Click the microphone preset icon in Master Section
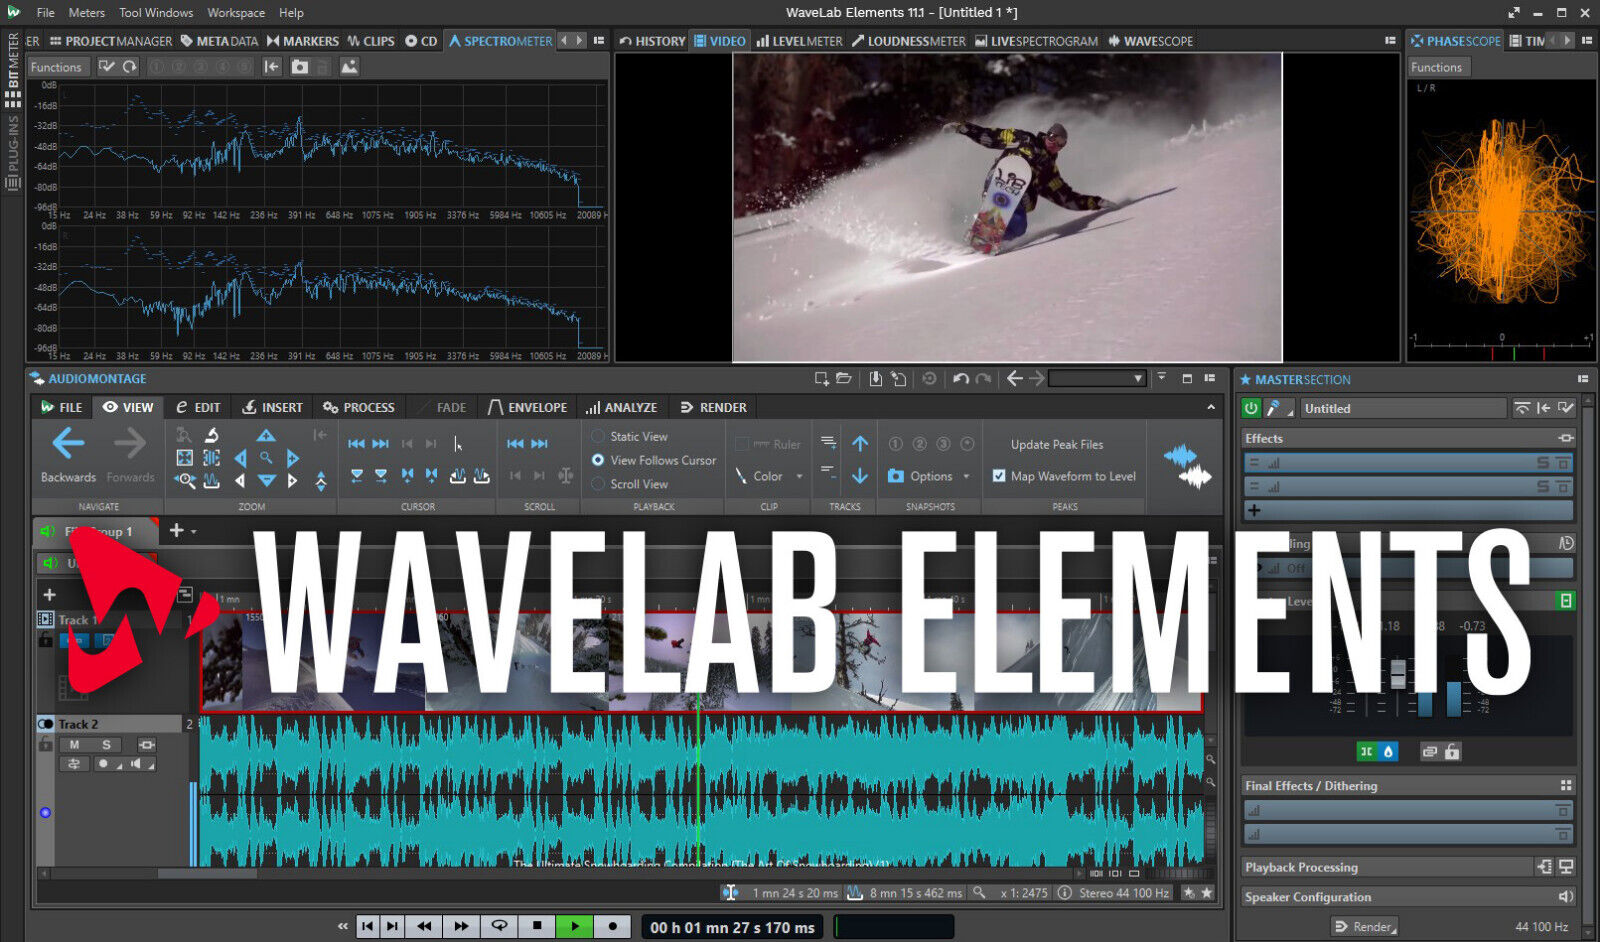The image size is (1600, 942). (x=1273, y=408)
